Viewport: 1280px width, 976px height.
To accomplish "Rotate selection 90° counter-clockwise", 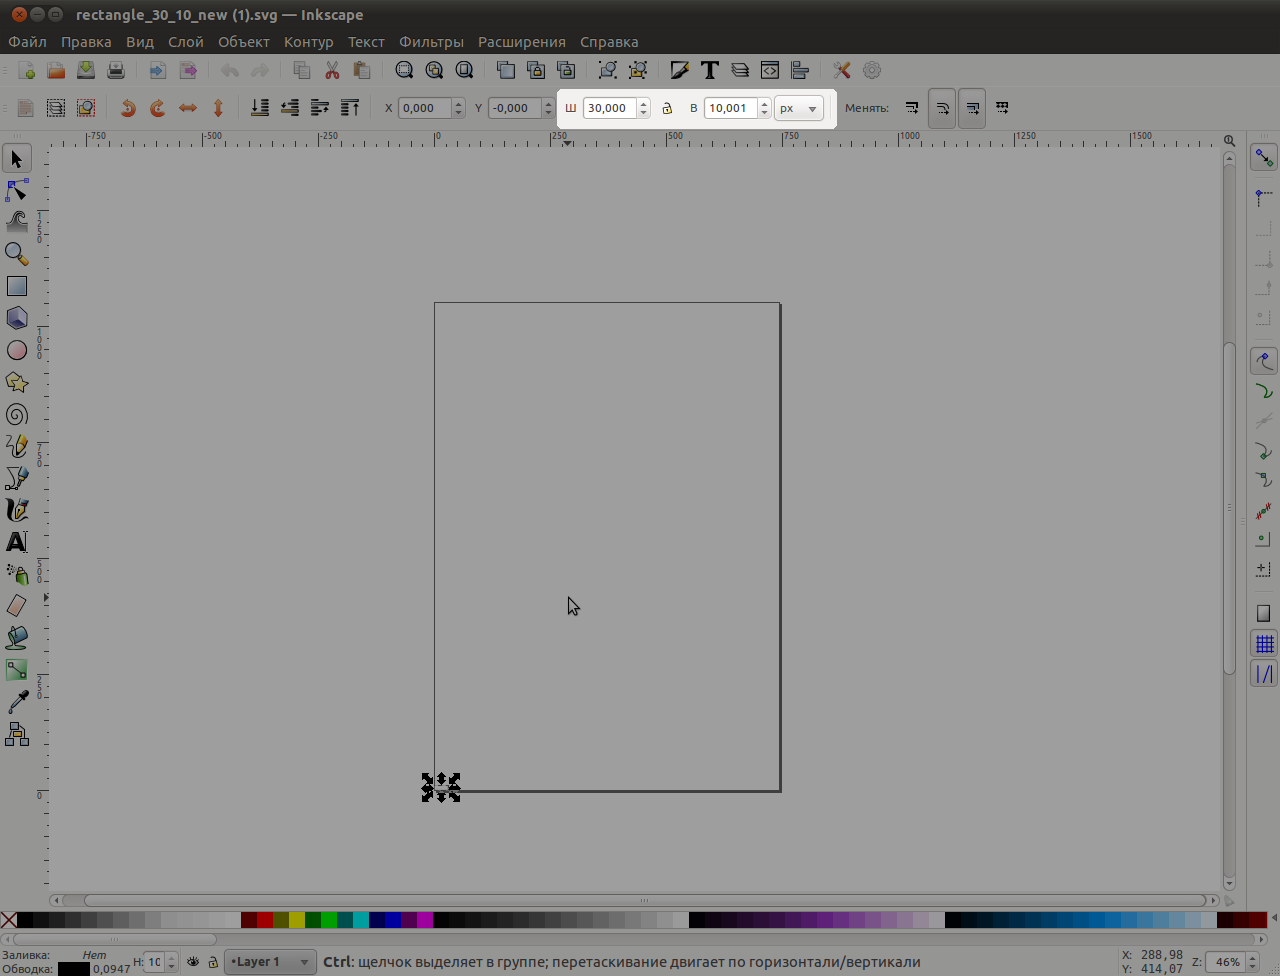I will click(128, 108).
